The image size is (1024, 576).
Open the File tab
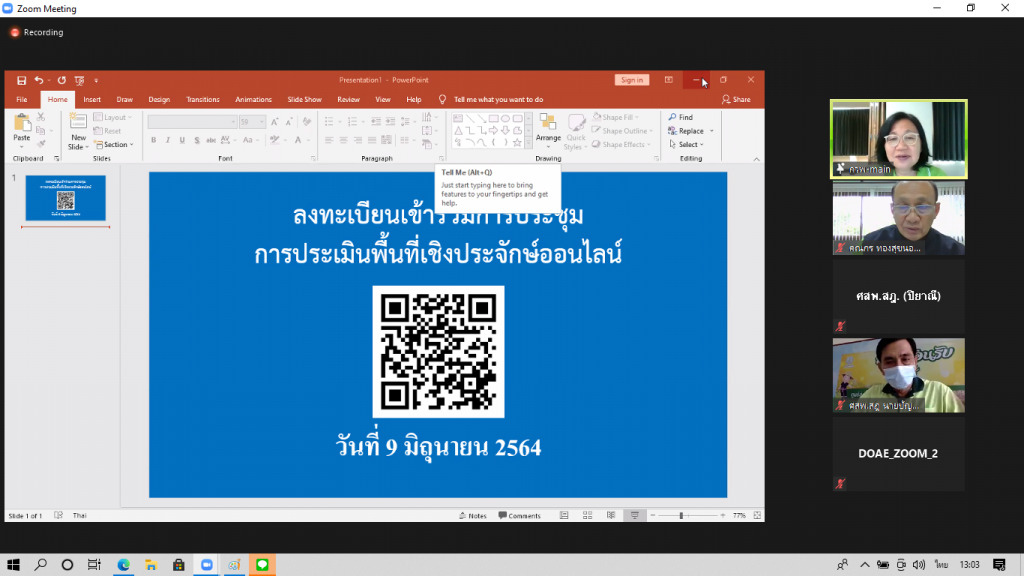coord(22,99)
